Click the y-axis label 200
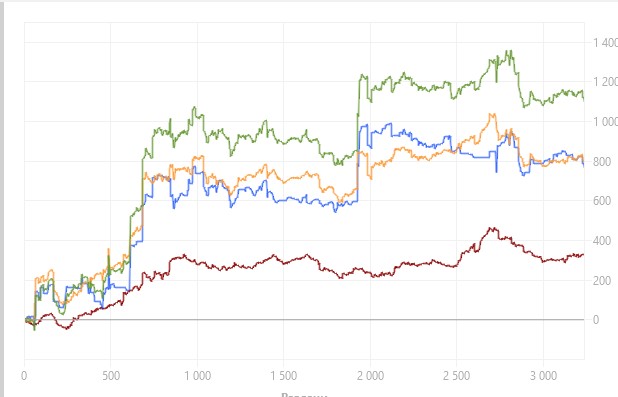This screenshot has width=618, height=397. [602, 280]
